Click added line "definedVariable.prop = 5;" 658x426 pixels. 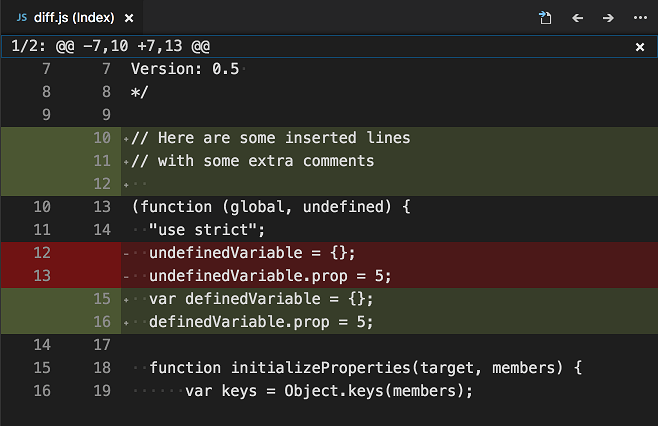261,322
